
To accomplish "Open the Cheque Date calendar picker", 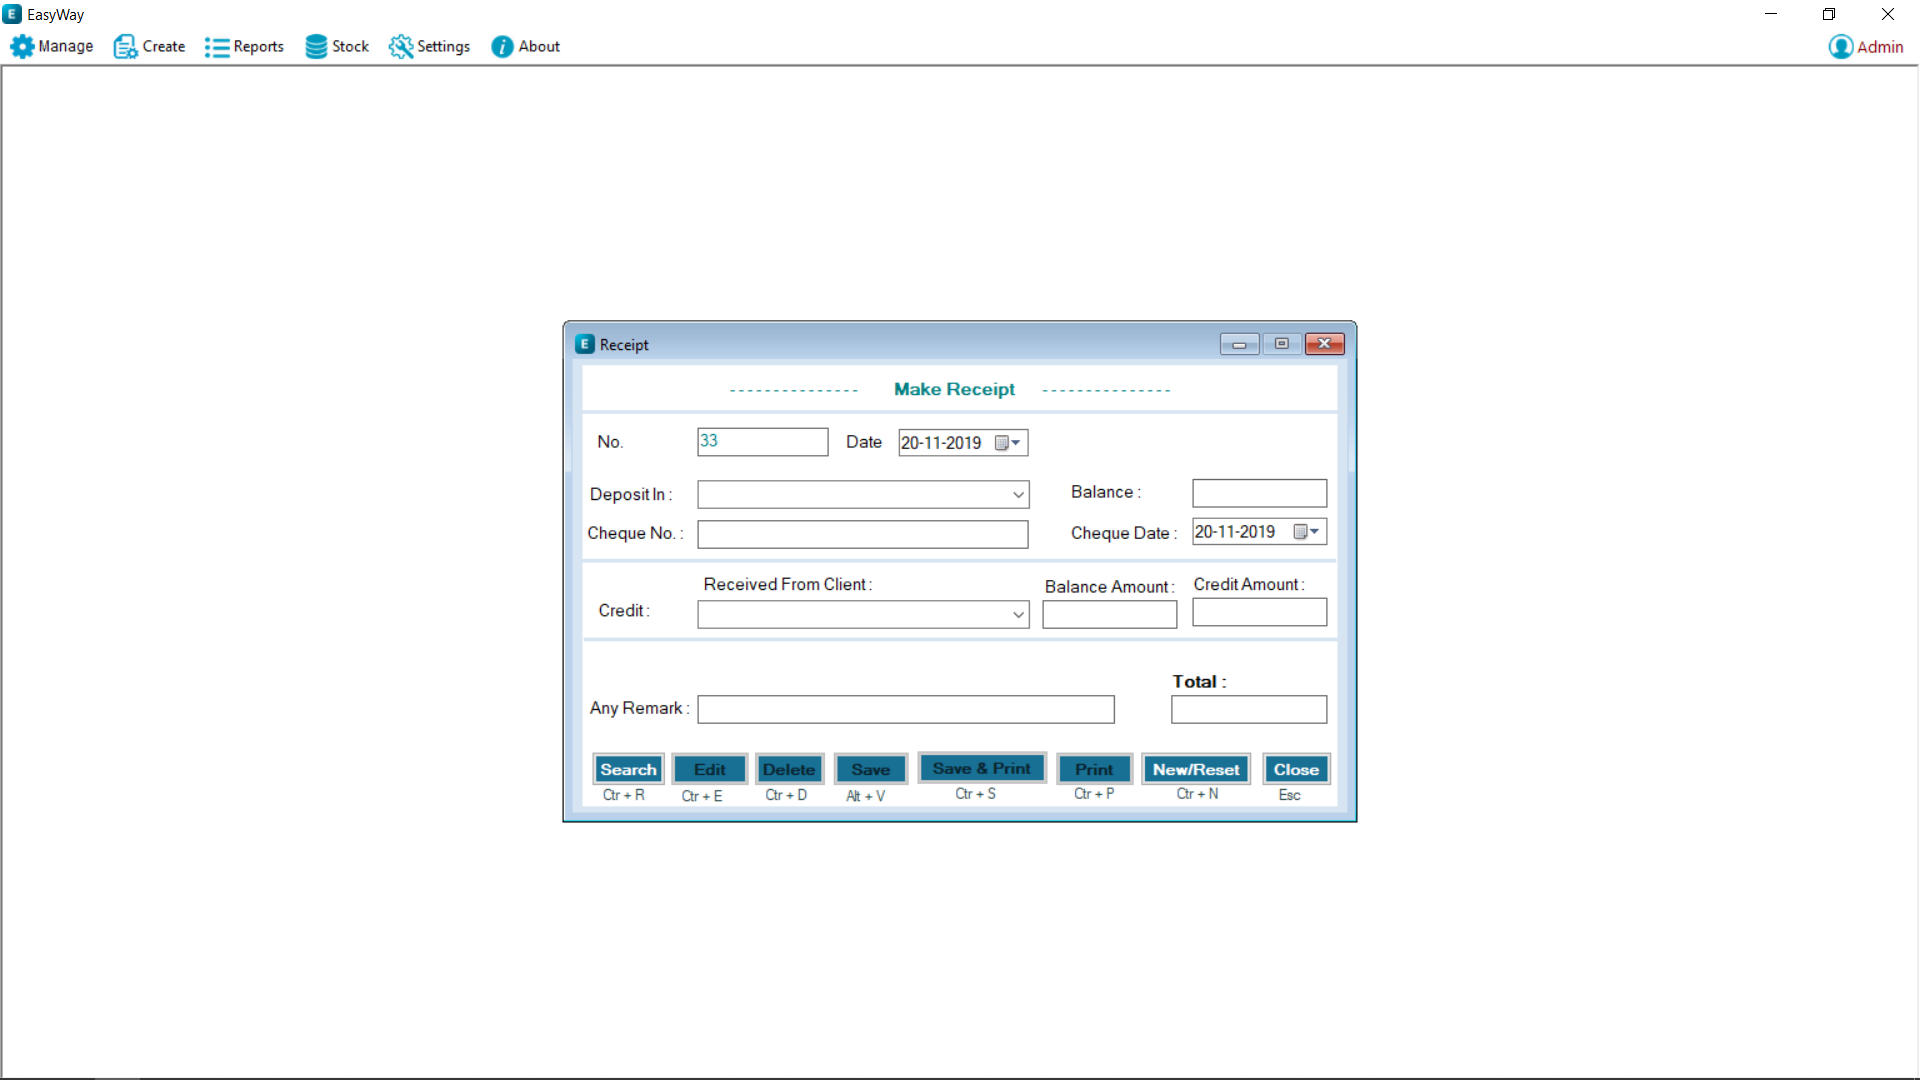I will [1307, 532].
